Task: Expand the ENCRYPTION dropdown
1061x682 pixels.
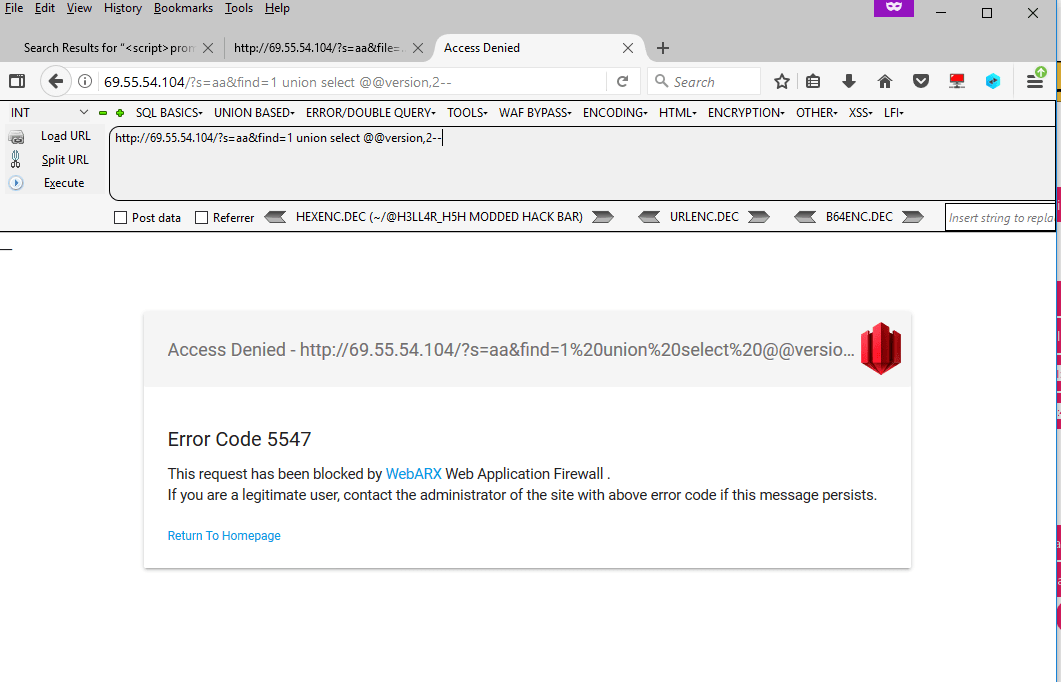Action: pos(746,113)
